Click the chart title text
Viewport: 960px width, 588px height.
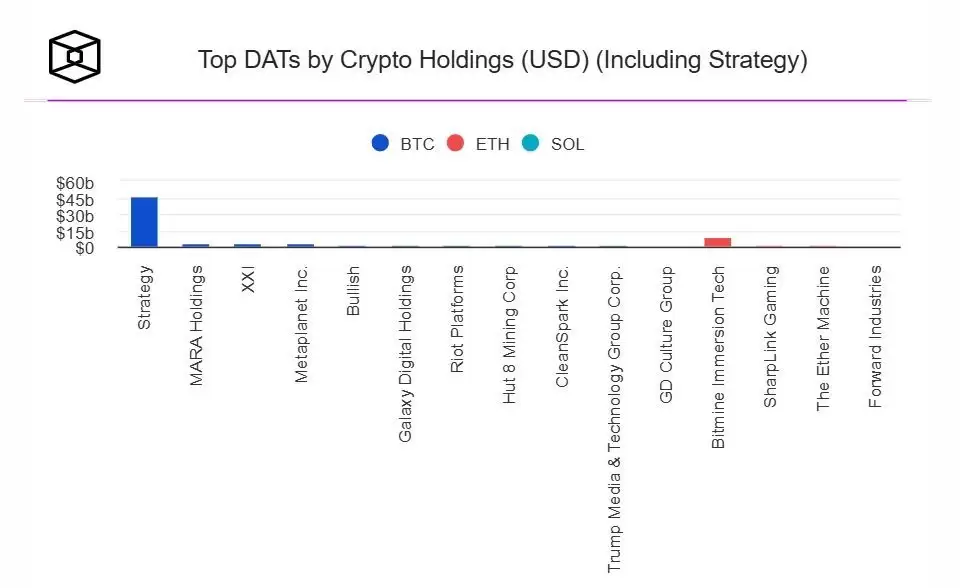coord(503,60)
